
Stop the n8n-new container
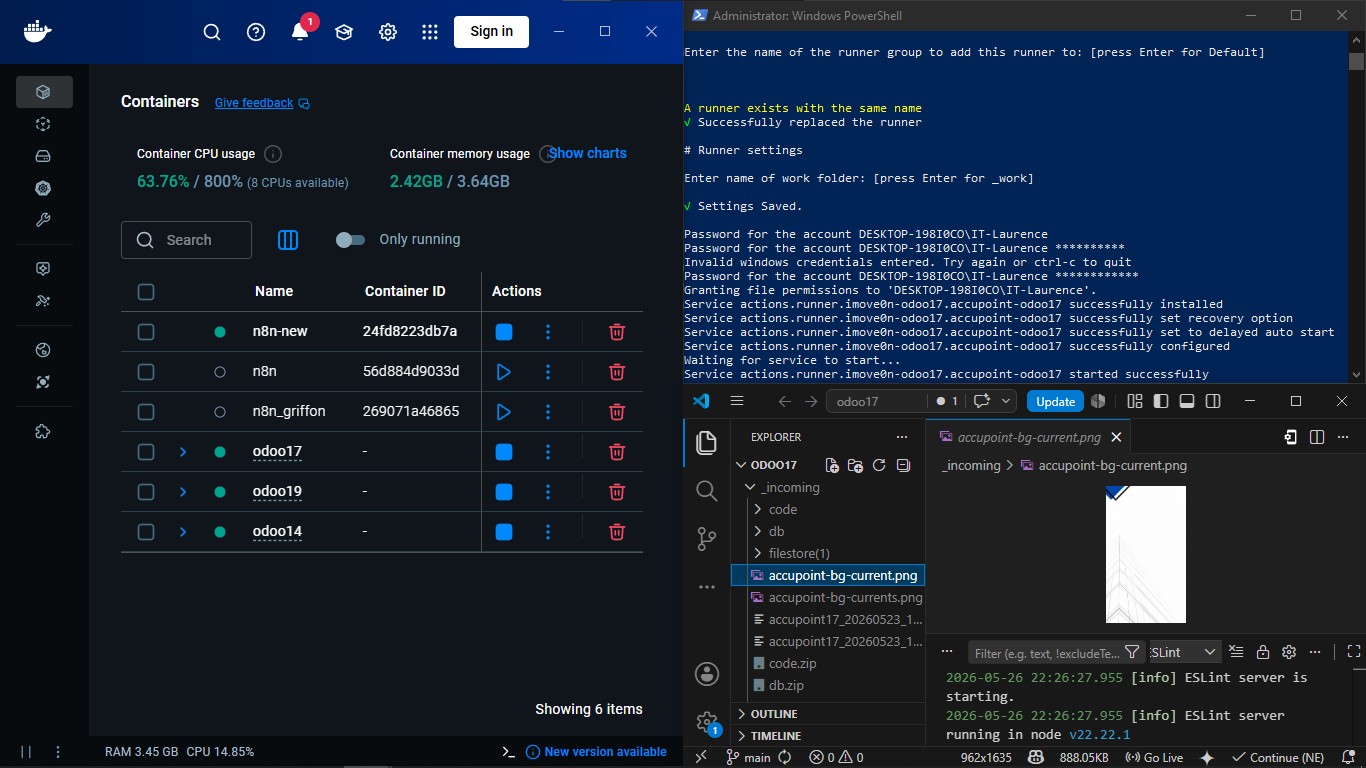(504, 332)
